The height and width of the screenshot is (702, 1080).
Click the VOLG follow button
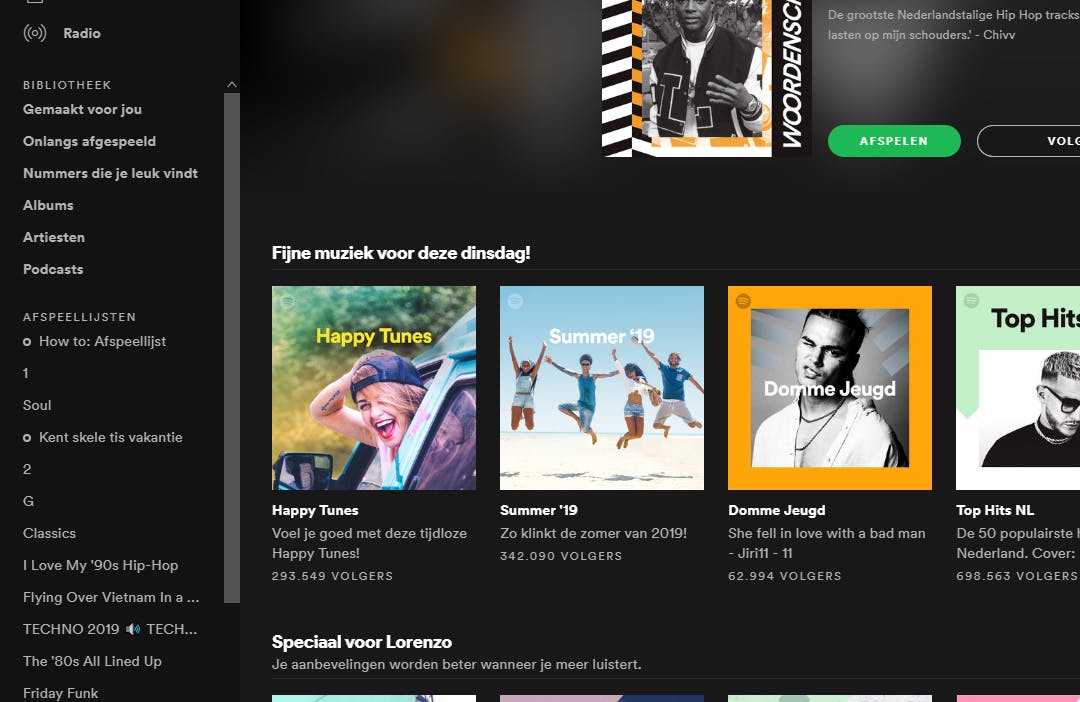pos(1028,141)
